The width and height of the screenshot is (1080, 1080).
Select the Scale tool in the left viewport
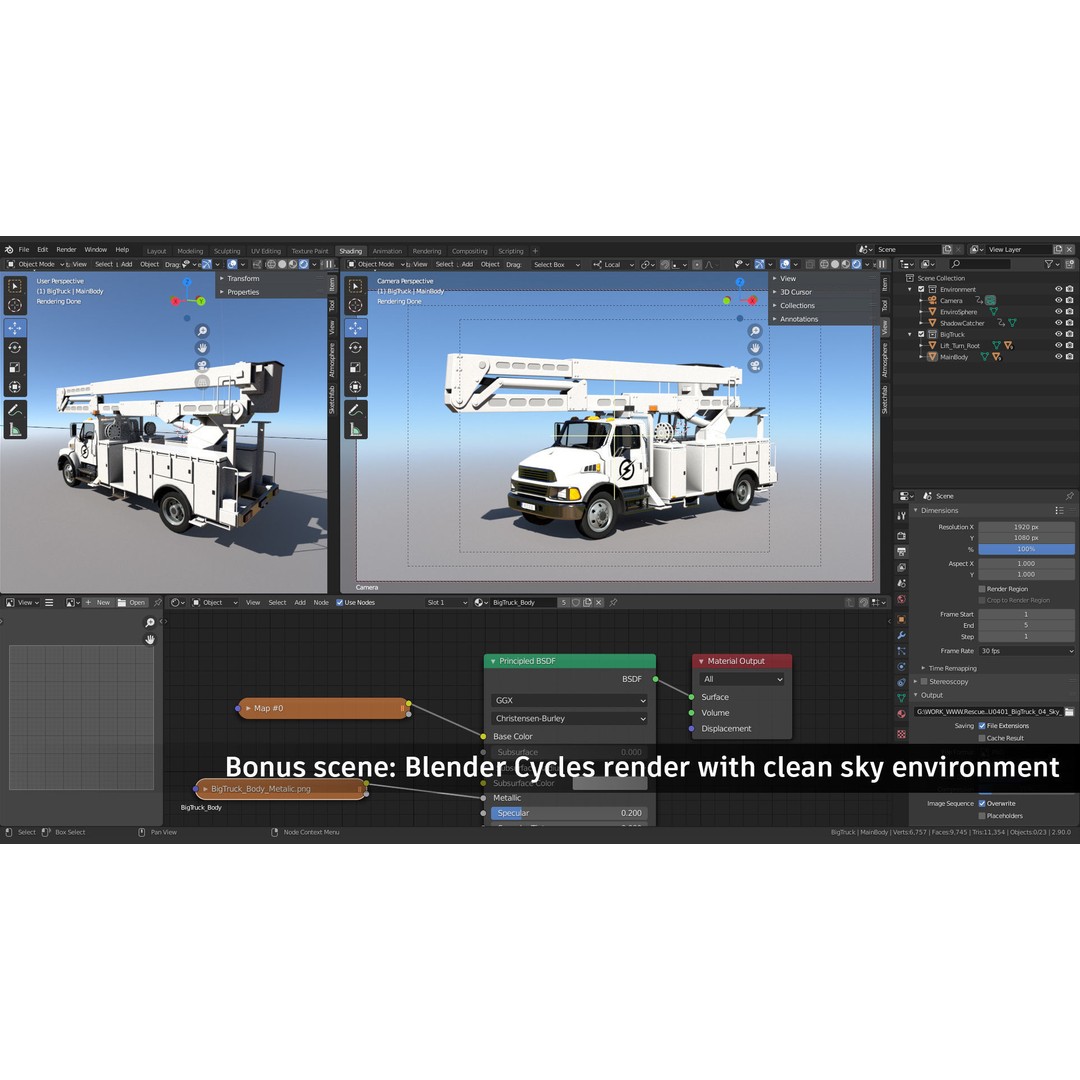click(x=14, y=367)
